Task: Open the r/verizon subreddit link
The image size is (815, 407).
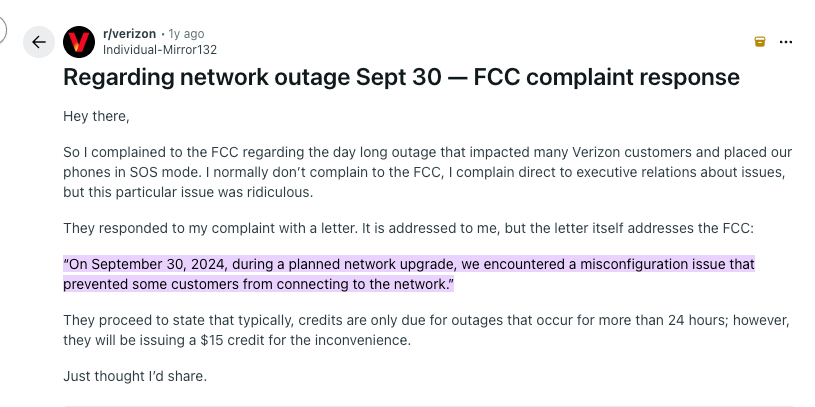Action: pyautogui.click(x=129, y=34)
